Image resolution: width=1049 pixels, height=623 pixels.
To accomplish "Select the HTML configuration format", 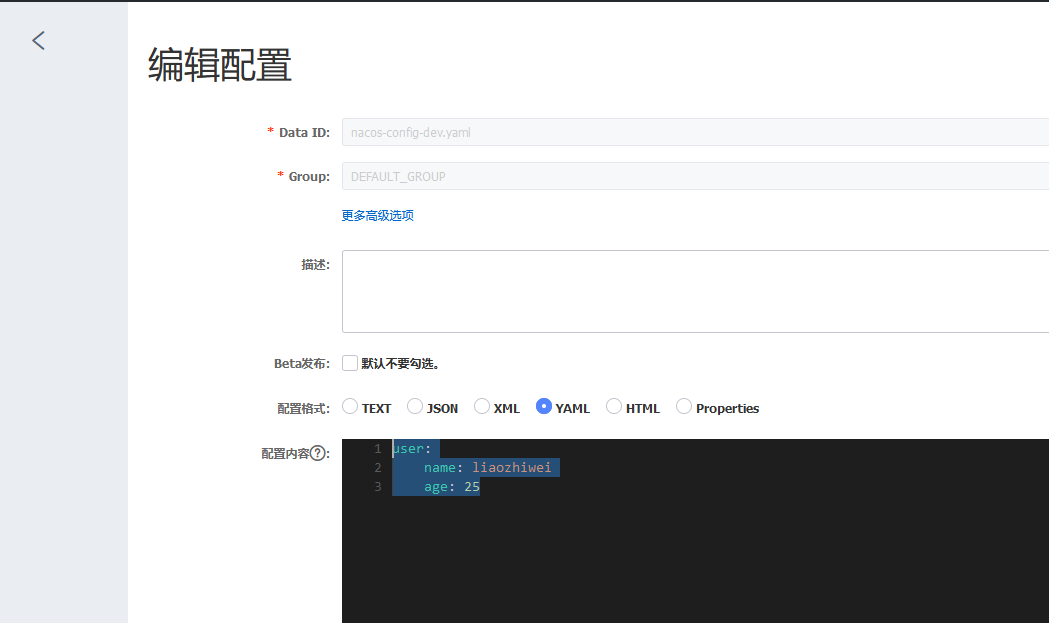I will pos(611,407).
